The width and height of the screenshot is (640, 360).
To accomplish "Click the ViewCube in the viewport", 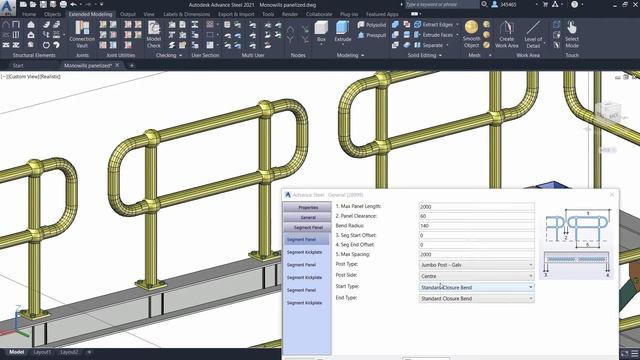I will pyautogui.click(x=608, y=112).
